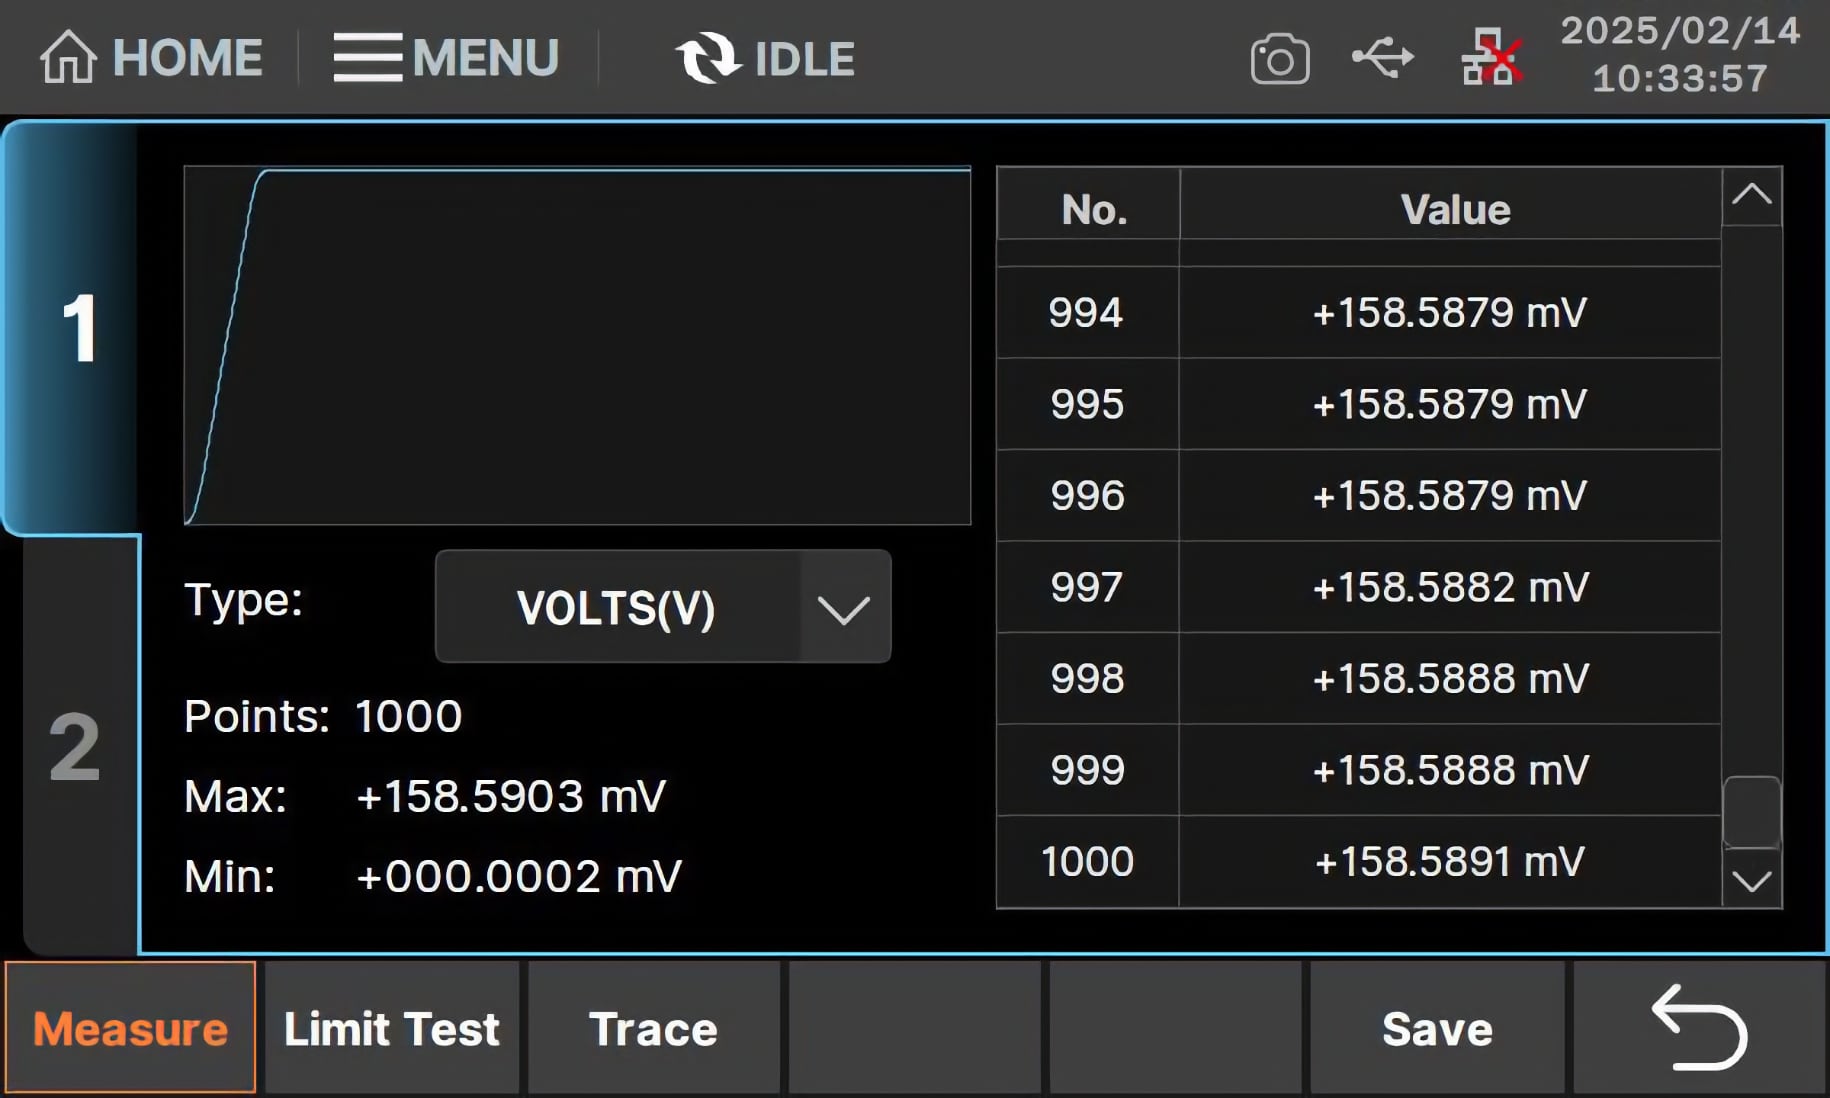Click the Type dropdown chevron arrow
1830x1098 pixels.
click(844, 608)
